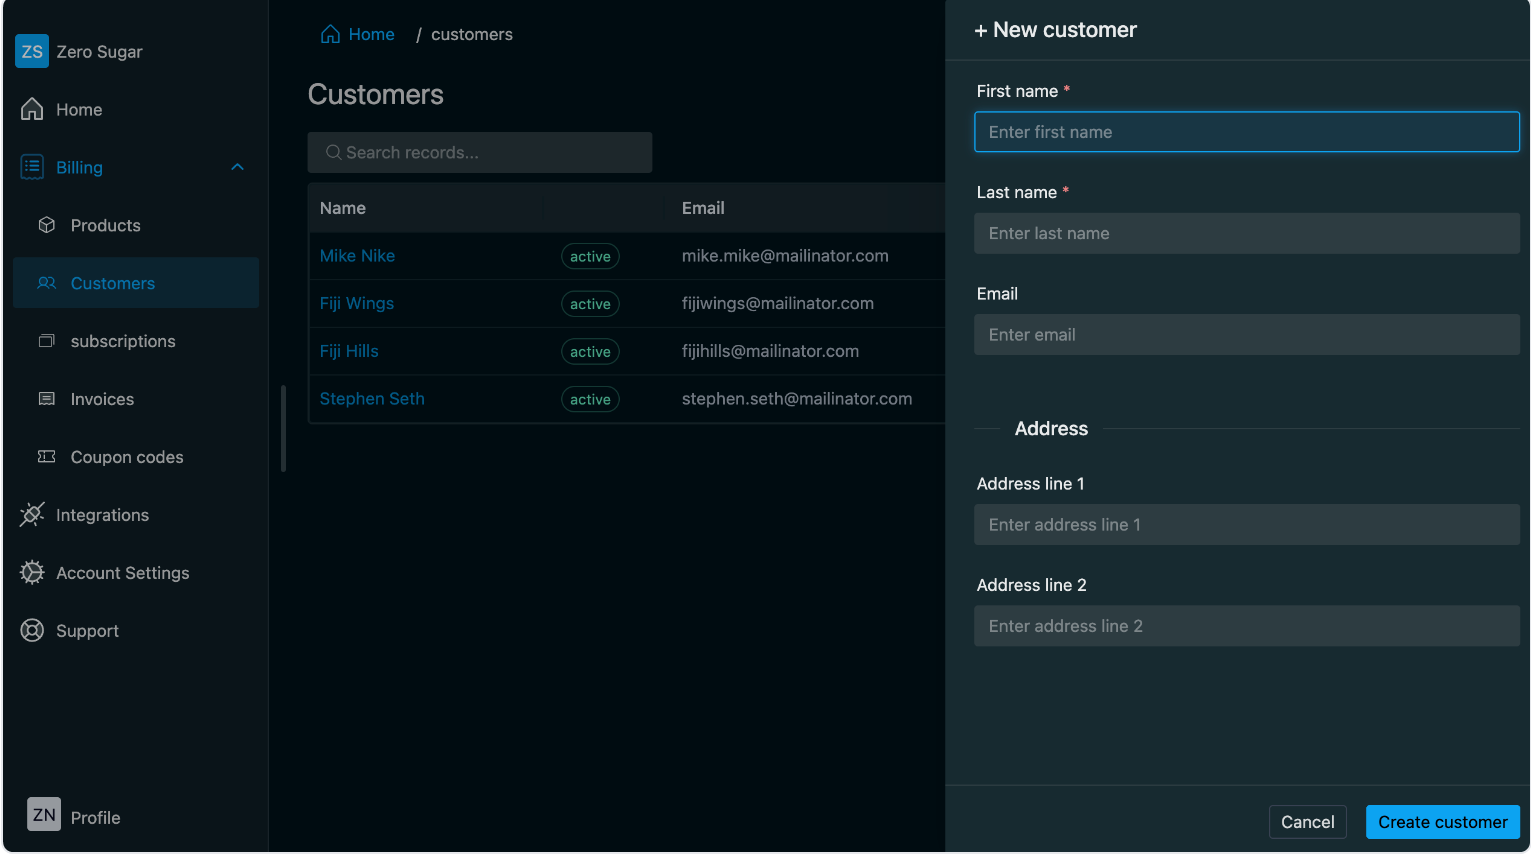Click the Zero Sugar ZS logo icon
Viewport: 1531px width, 855px height.
(x=32, y=52)
